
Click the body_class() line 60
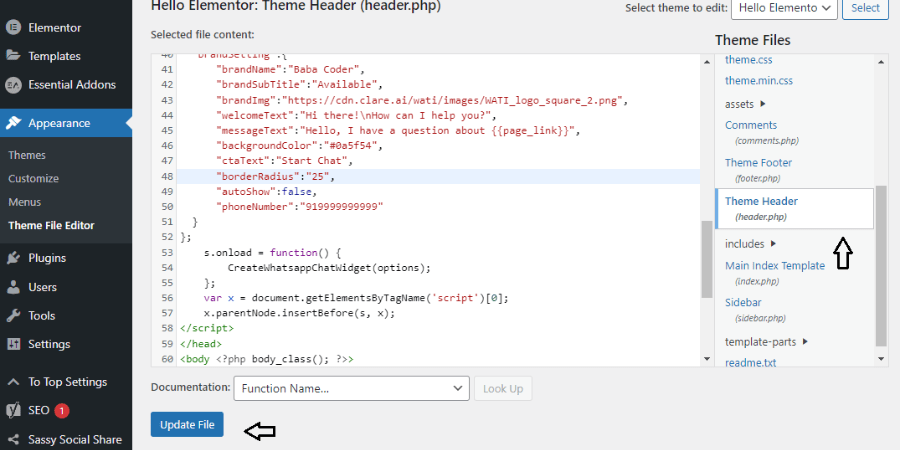pos(267,359)
